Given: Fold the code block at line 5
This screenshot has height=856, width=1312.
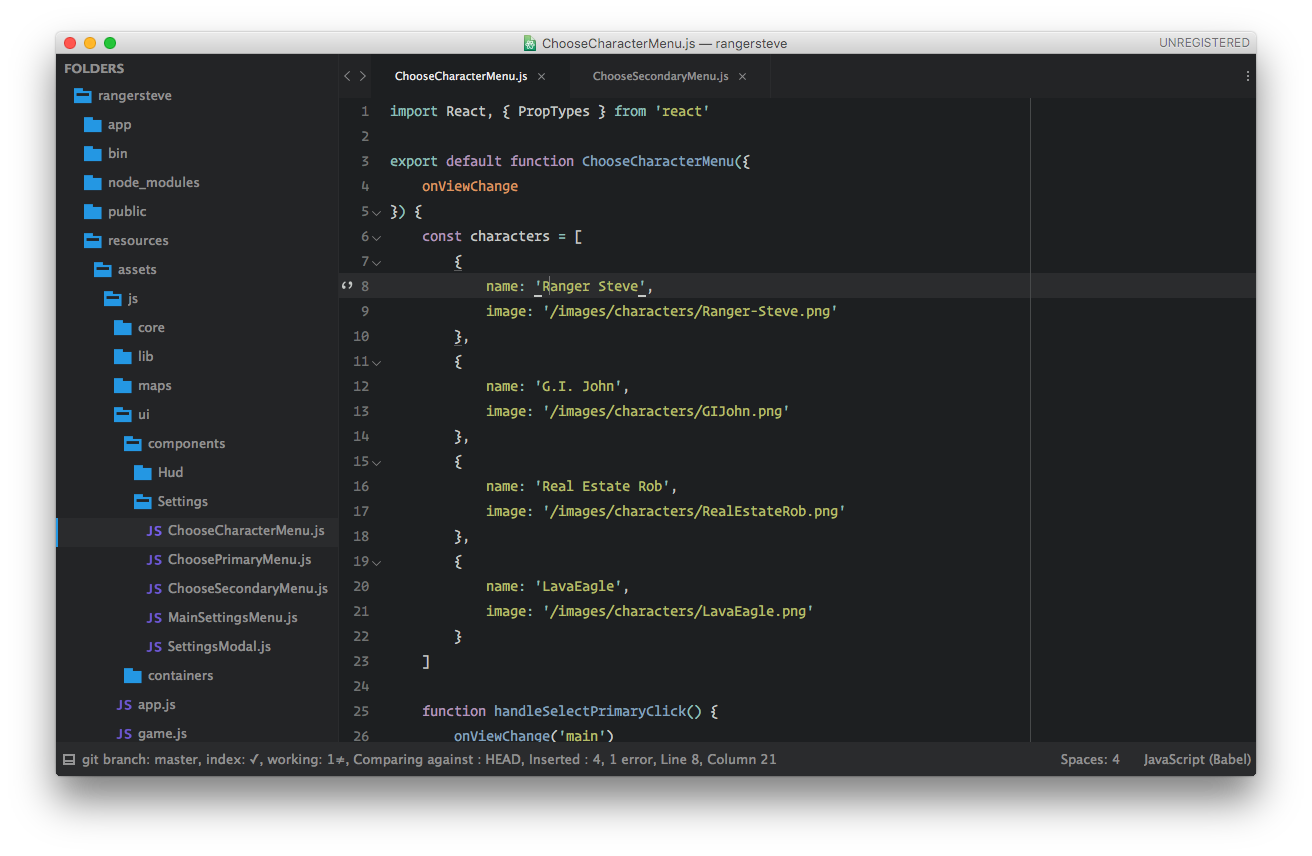Looking at the screenshot, I should click(377, 212).
